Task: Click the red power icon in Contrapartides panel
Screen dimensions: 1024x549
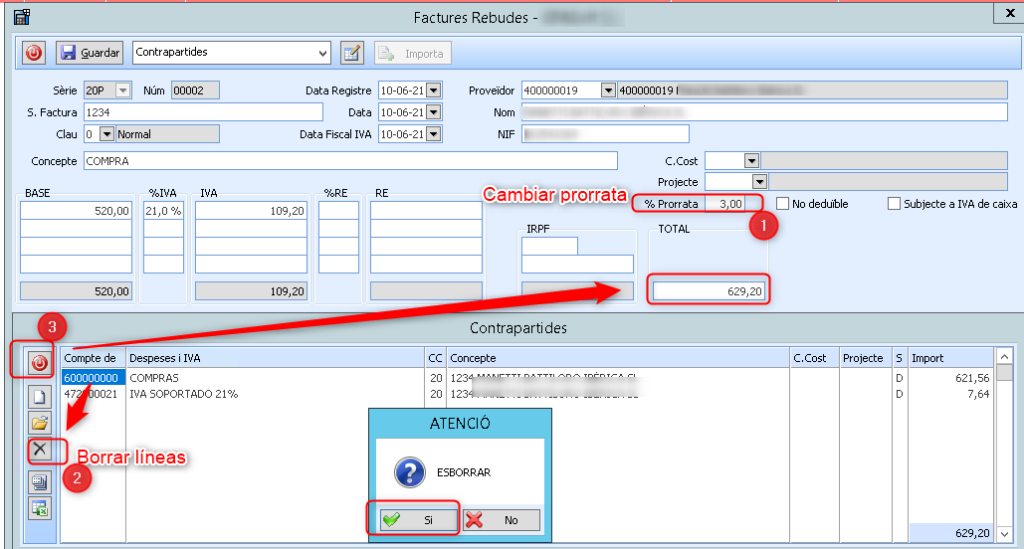Action: (41, 362)
